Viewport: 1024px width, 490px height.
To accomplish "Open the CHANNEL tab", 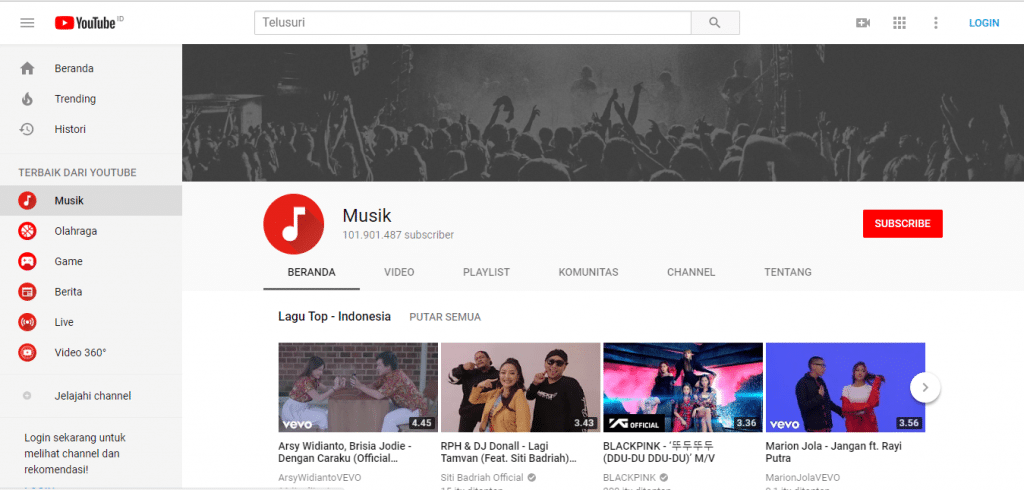I will coord(691,272).
